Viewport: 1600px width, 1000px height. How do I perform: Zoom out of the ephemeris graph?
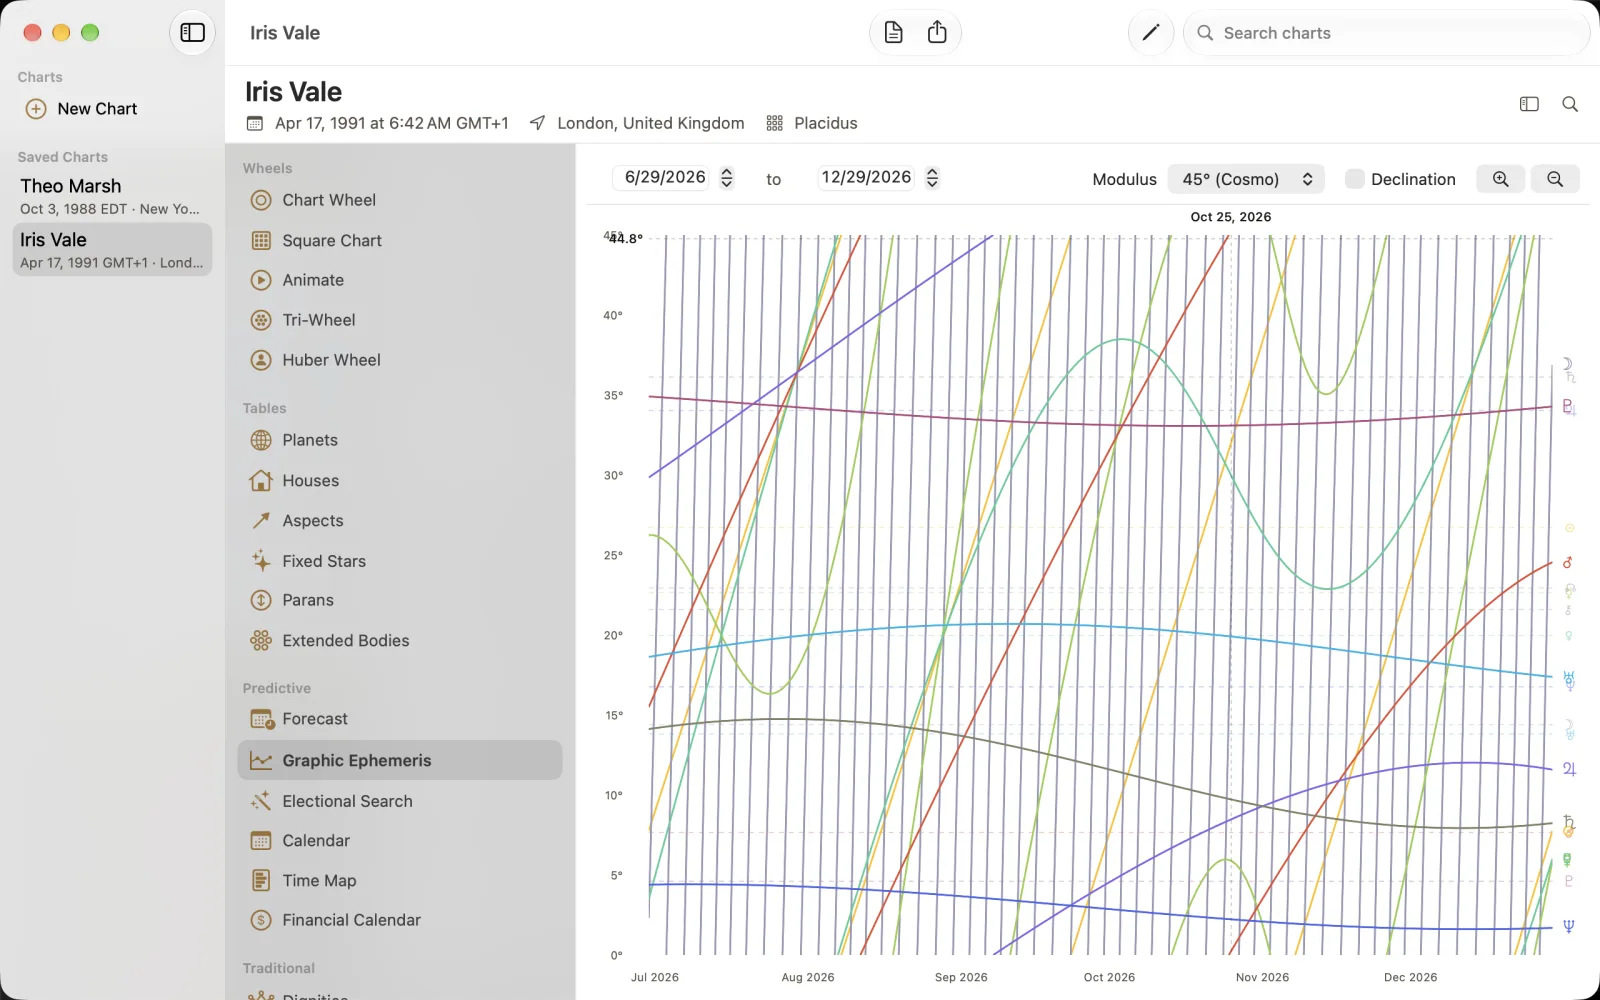tap(1555, 179)
